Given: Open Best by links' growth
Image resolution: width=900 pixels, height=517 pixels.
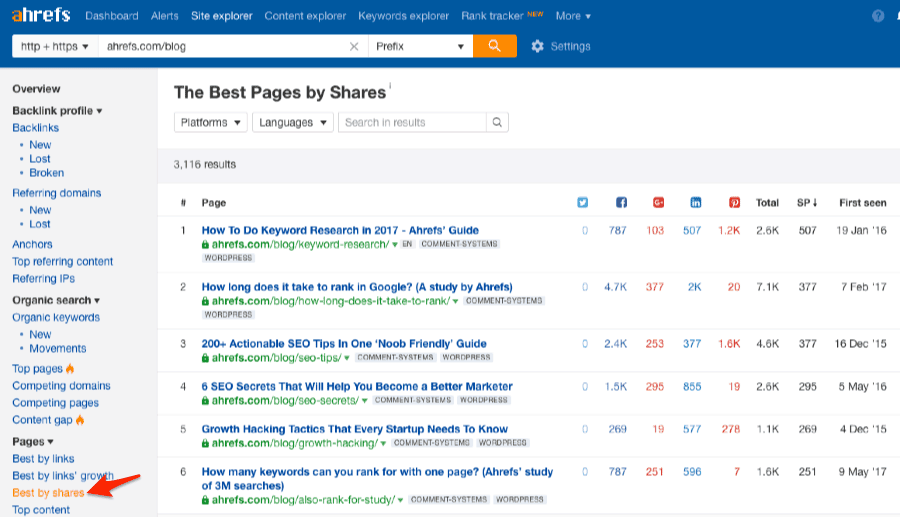Looking at the screenshot, I should pyautogui.click(x=63, y=476).
